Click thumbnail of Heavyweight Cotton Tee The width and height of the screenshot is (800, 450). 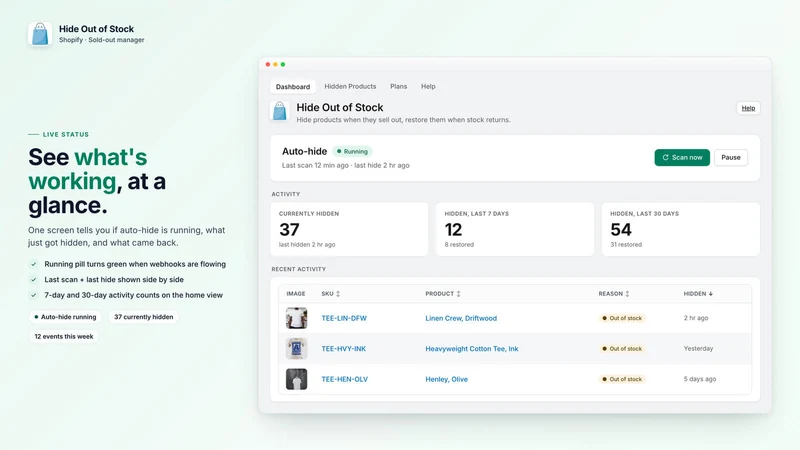click(296, 349)
